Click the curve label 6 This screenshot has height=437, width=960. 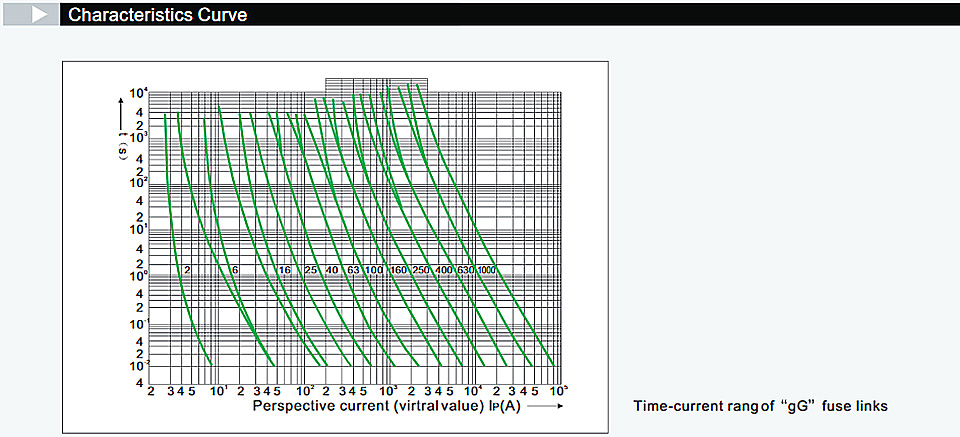point(234,270)
